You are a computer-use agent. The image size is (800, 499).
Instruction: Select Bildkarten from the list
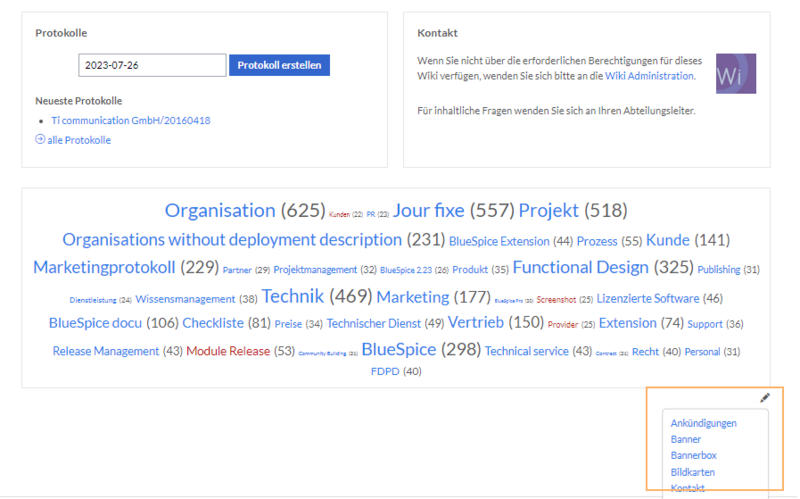[x=693, y=471]
